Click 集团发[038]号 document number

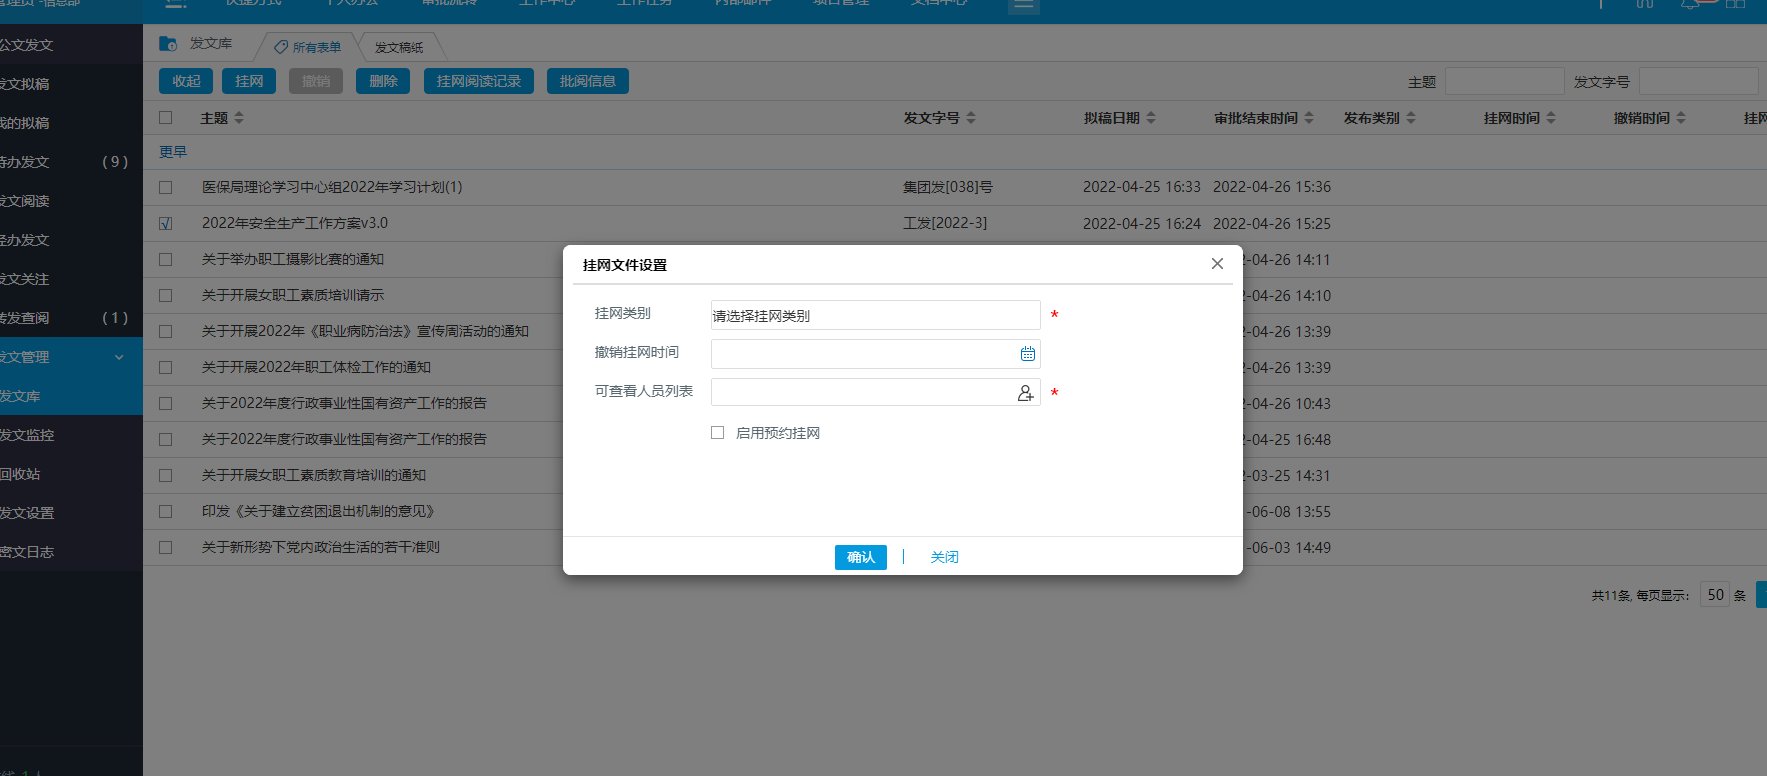tap(948, 187)
